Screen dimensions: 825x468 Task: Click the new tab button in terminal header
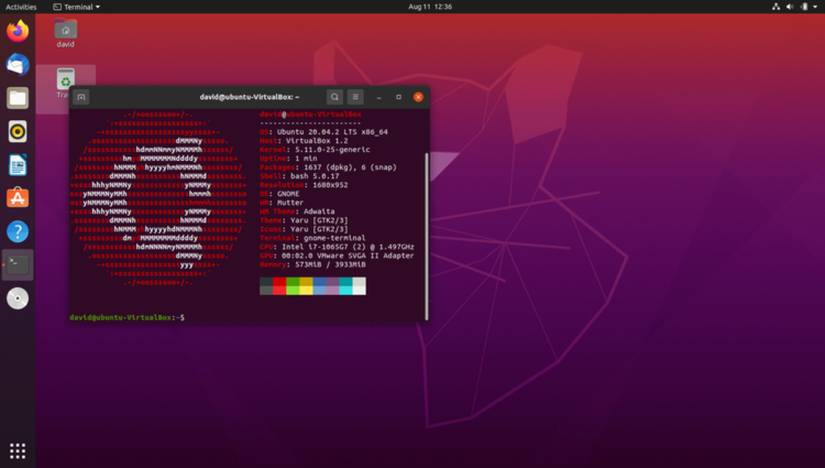click(82, 97)
